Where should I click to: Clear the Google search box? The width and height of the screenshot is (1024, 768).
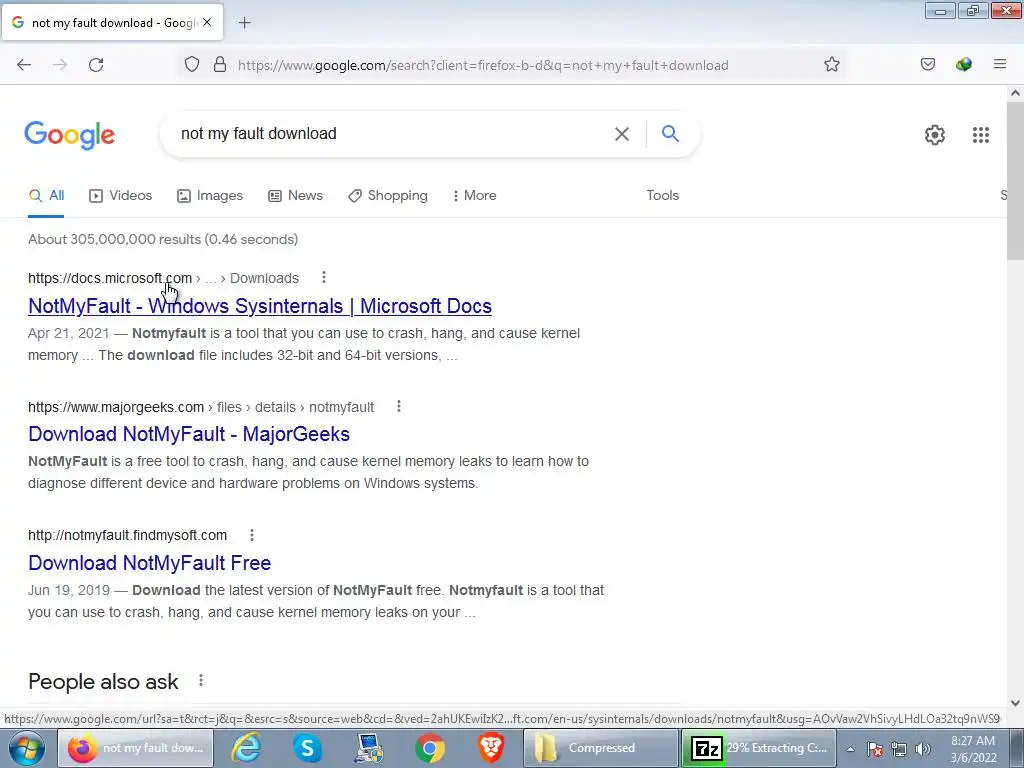coord(622,134)
